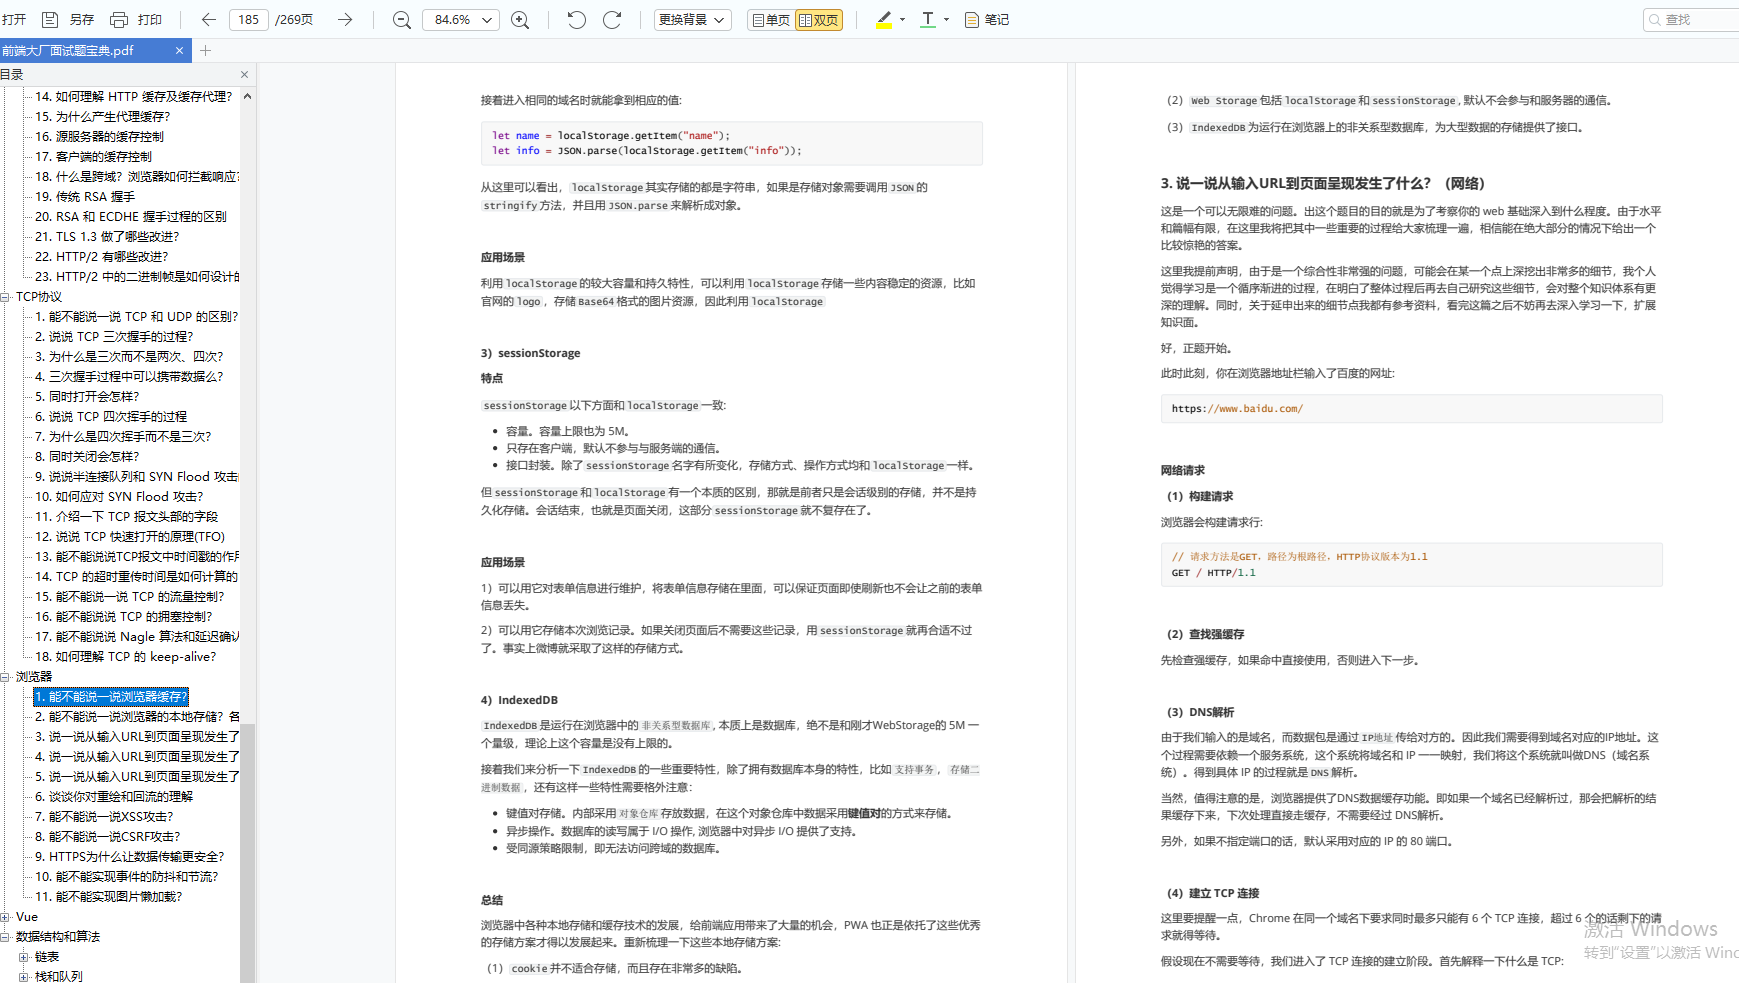Collapse the 数据结构和算法 tree section
Screen dimensions: 1739x983
click(5, 936)
